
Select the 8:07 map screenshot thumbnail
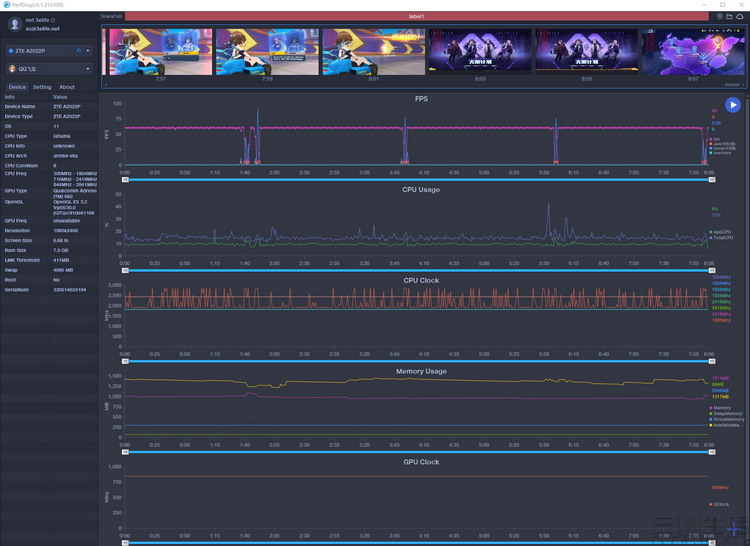[693, 52]
